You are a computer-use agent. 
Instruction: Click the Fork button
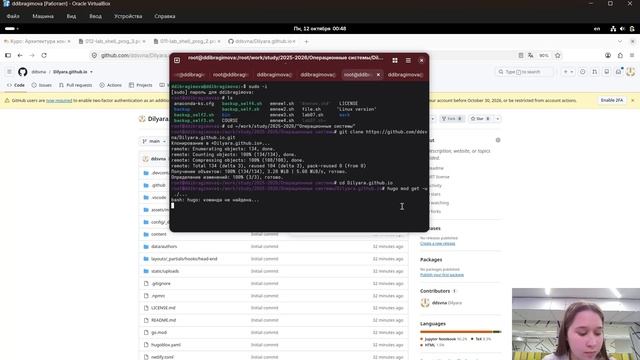point(451,119)
